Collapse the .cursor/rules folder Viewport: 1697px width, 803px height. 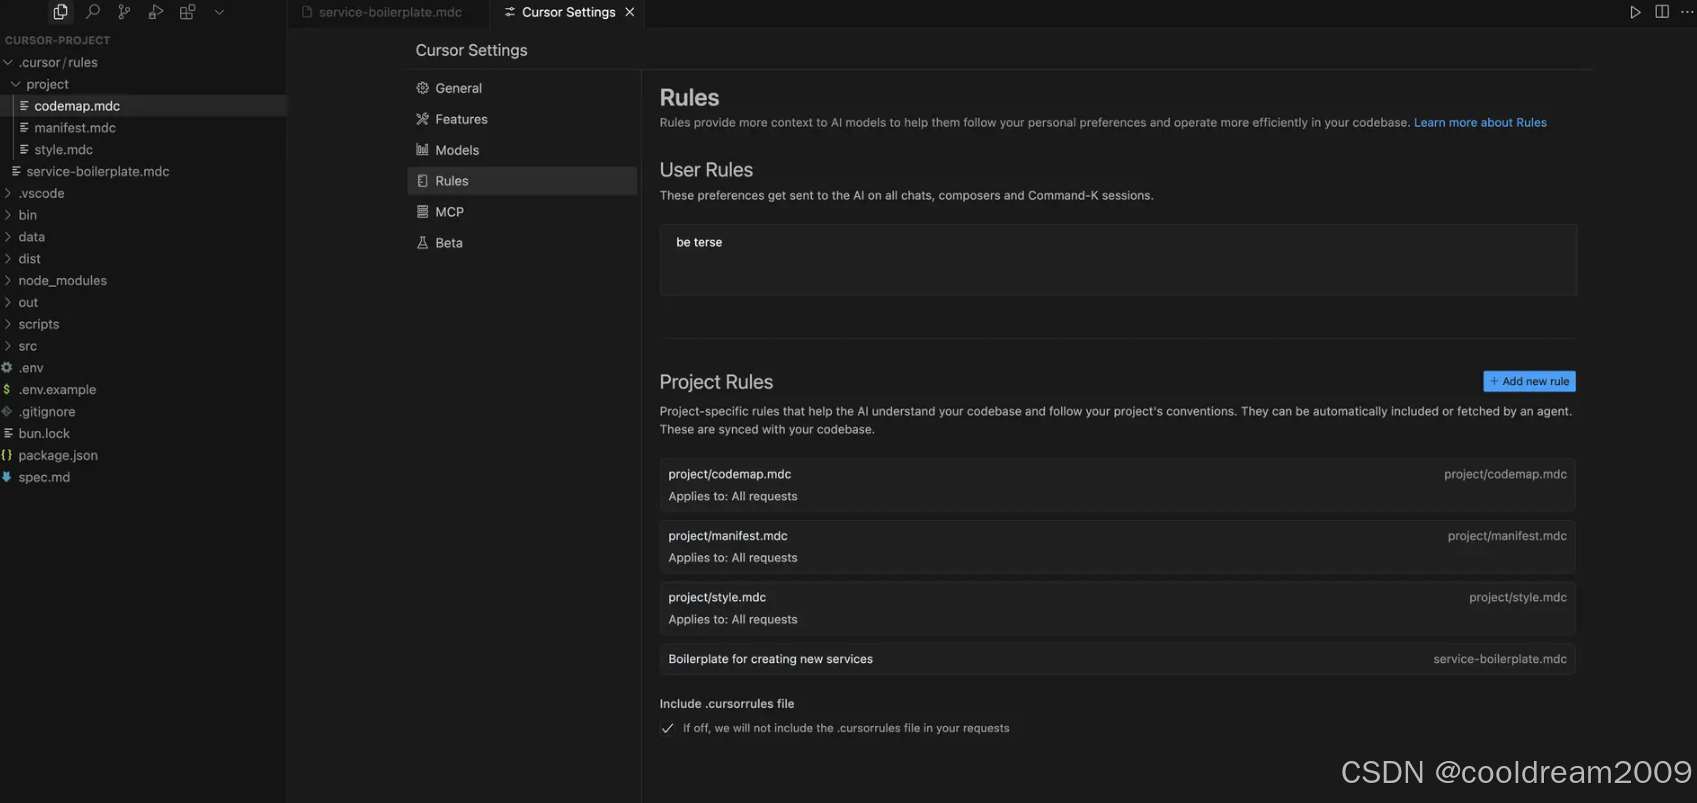coord(143,62)
